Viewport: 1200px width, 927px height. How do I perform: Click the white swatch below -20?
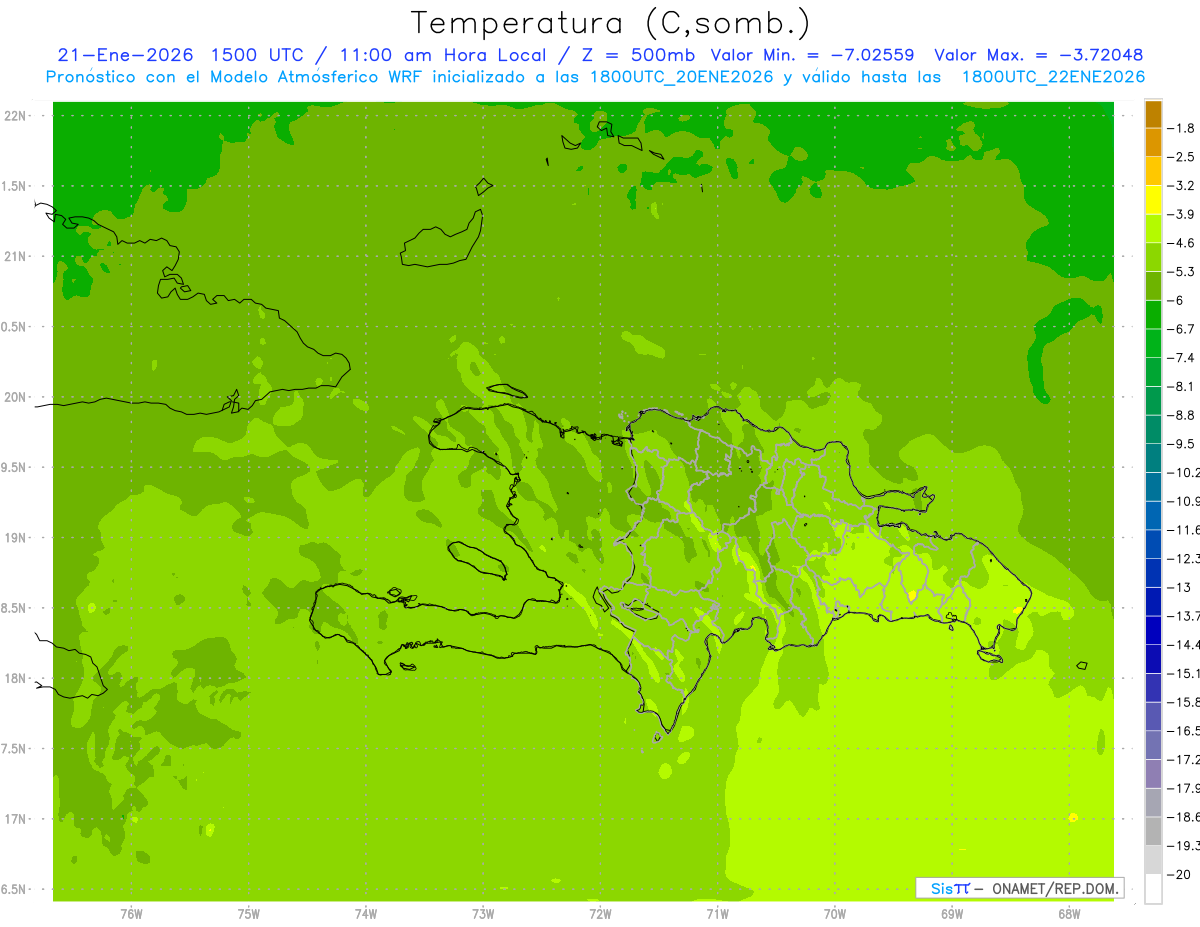coord(1153,889)
